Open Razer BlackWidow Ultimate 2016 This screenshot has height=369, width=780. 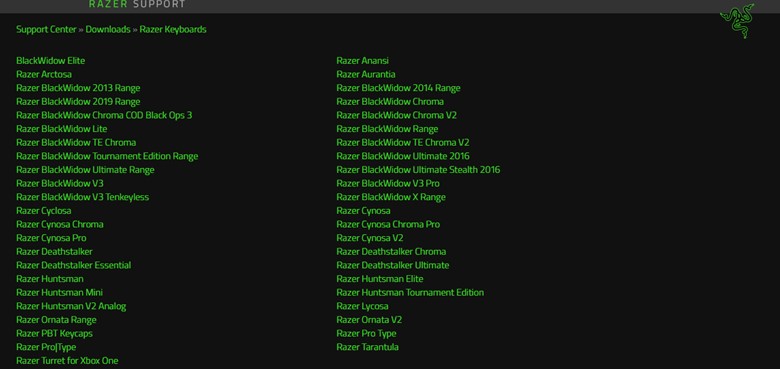pos(403,157)
